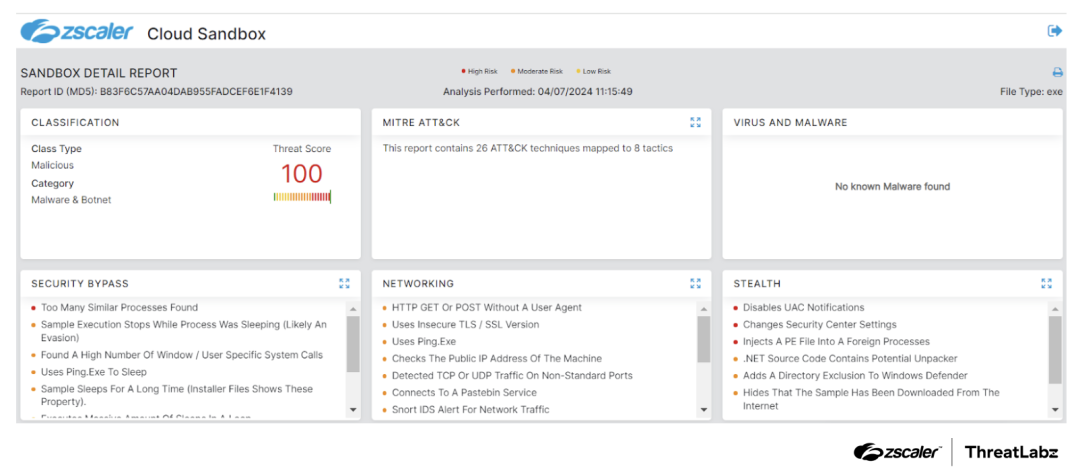Click 'Too Many Similar Processes Found' item

pyautogui.click(x=119, y=308)
